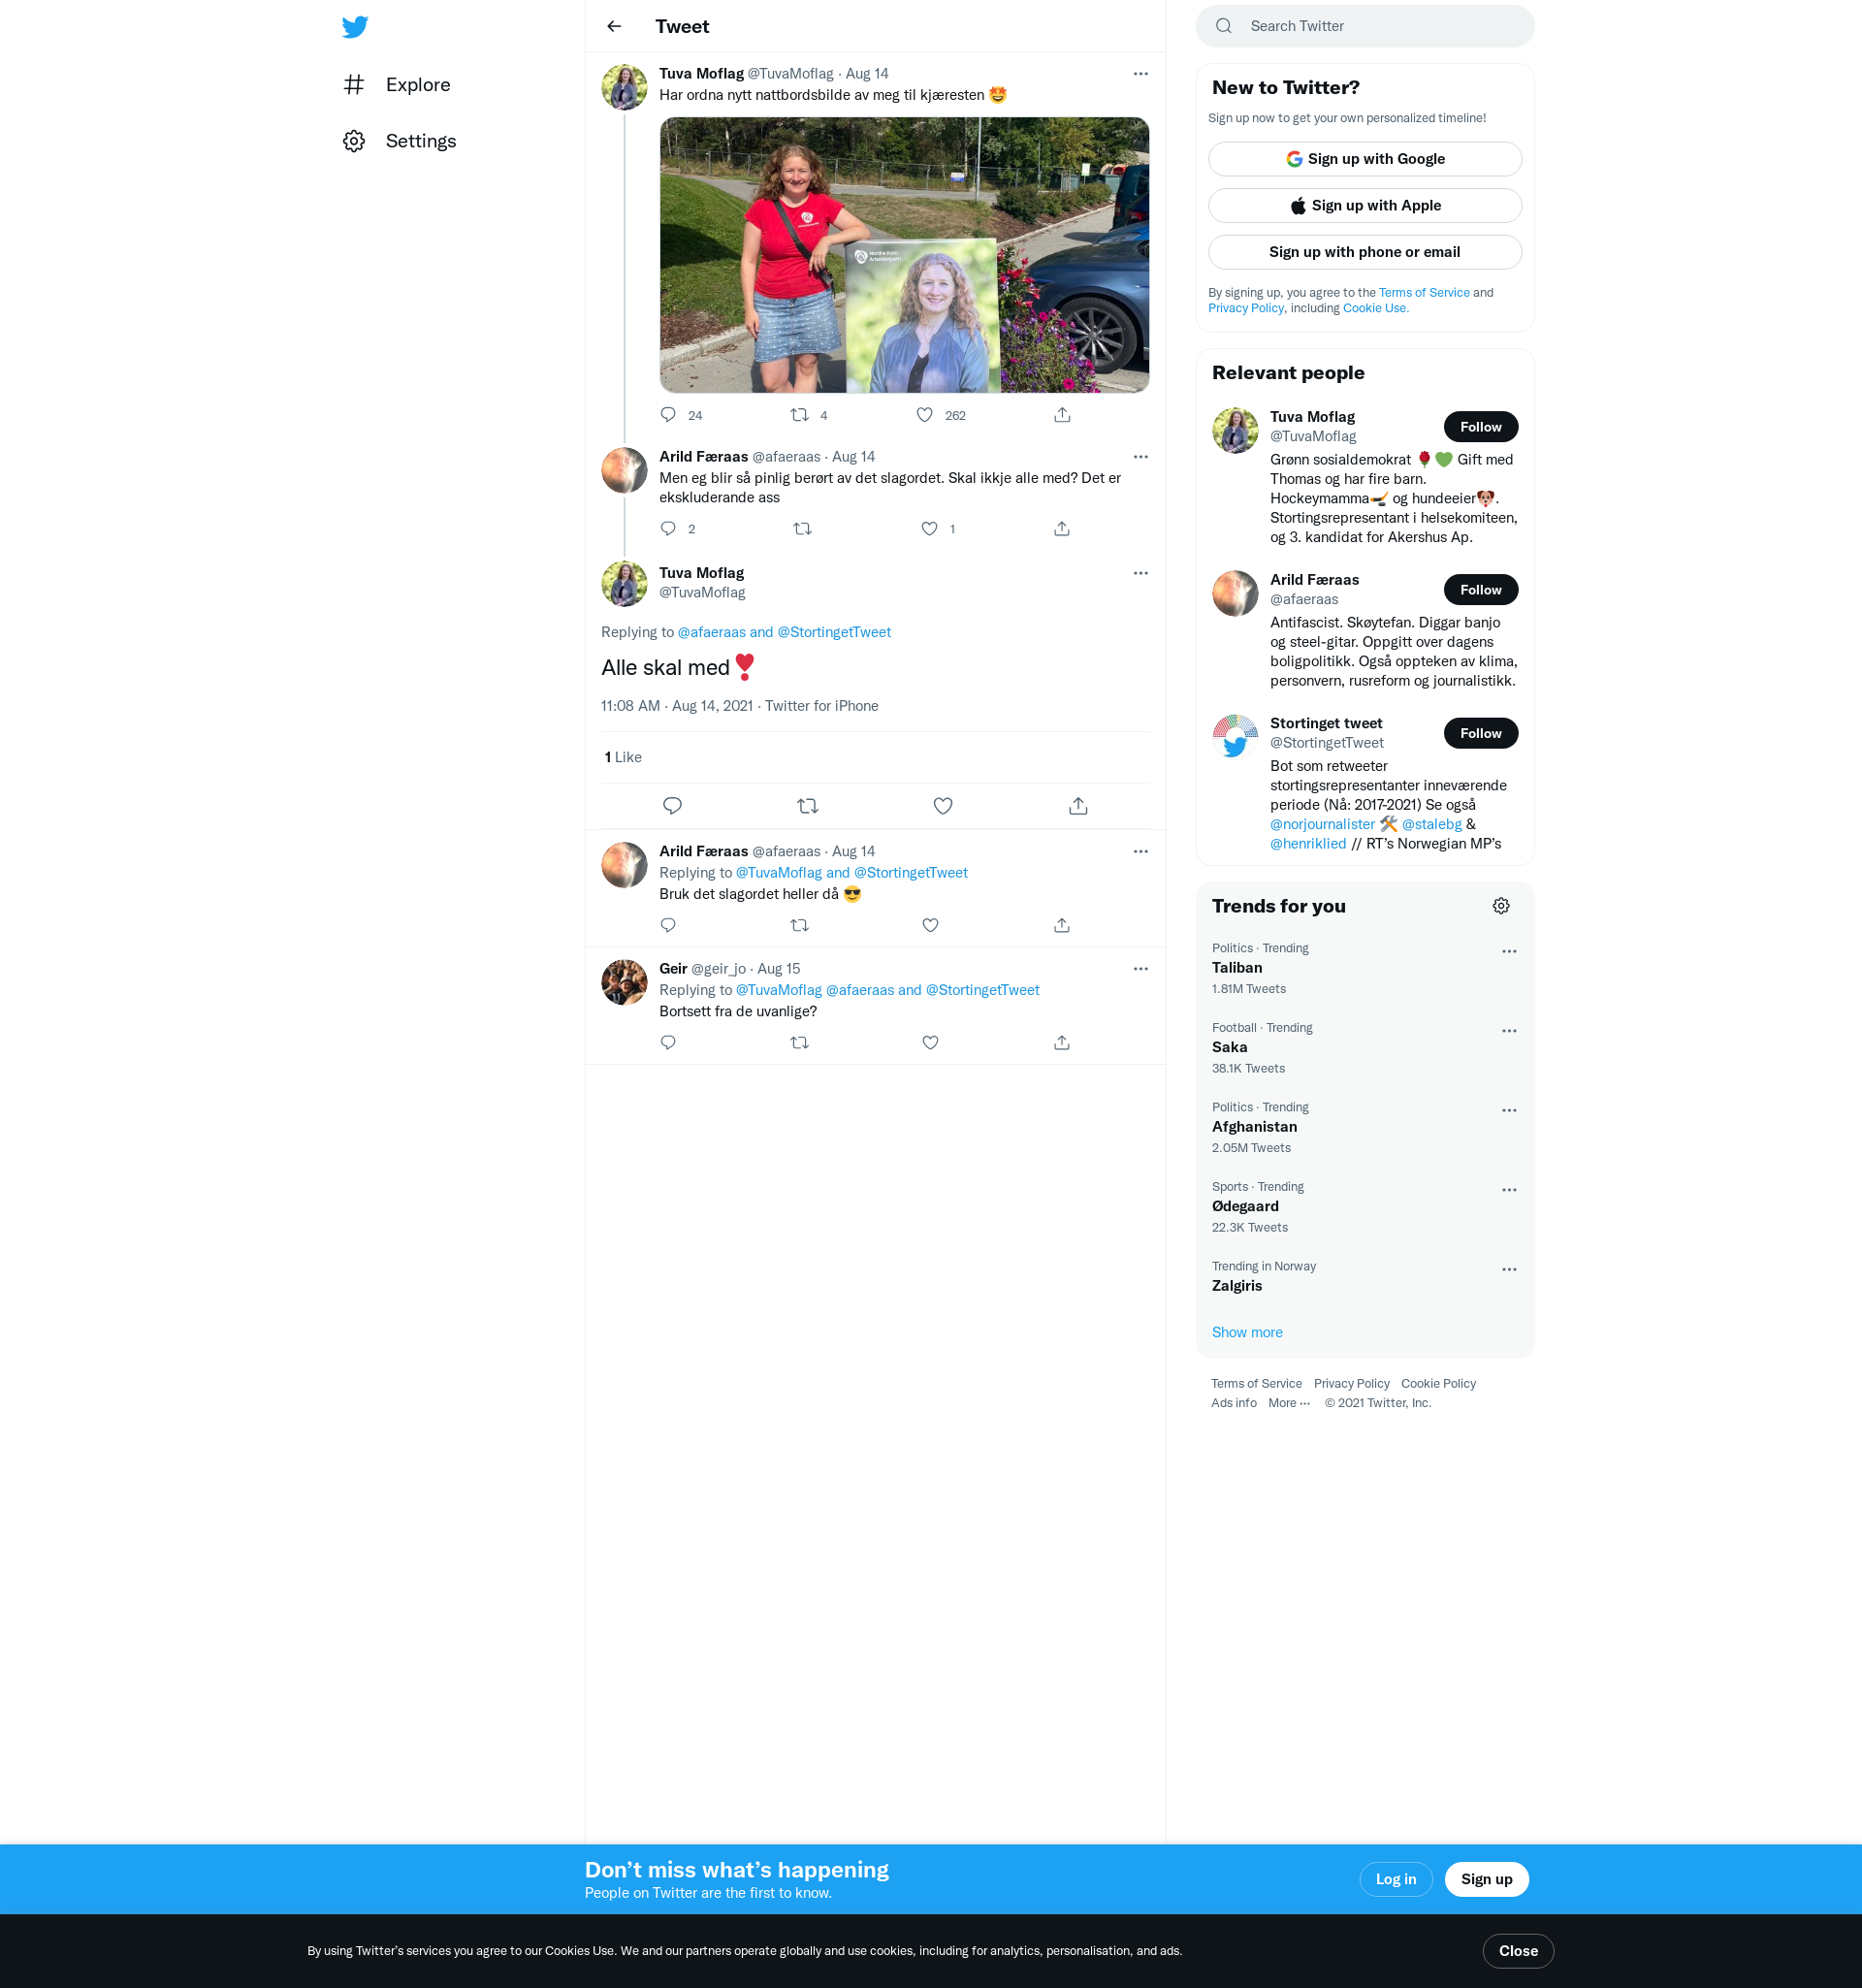Reply to Geir's 'Bortsett fra de uvanlige?' tweet
The width and height of the screenshot is (1862, 1988).
point(668,1043)
